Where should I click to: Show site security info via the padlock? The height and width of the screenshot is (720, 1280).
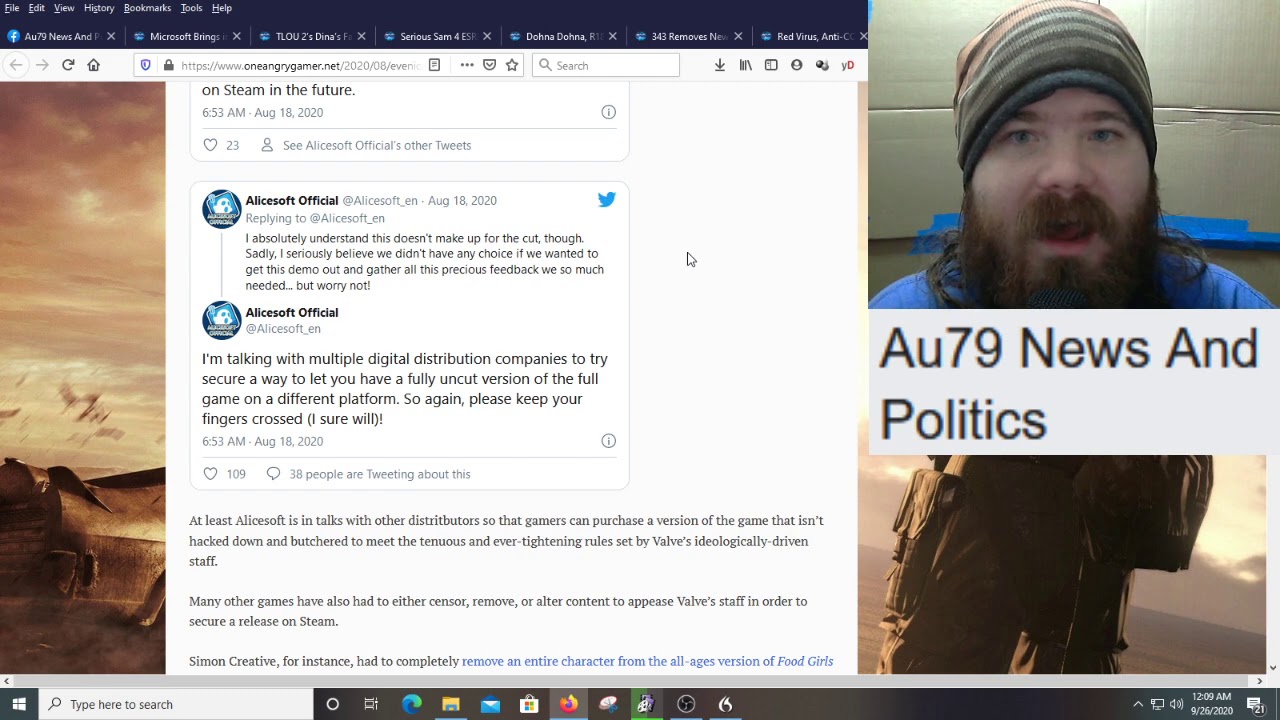pos(168,65)
